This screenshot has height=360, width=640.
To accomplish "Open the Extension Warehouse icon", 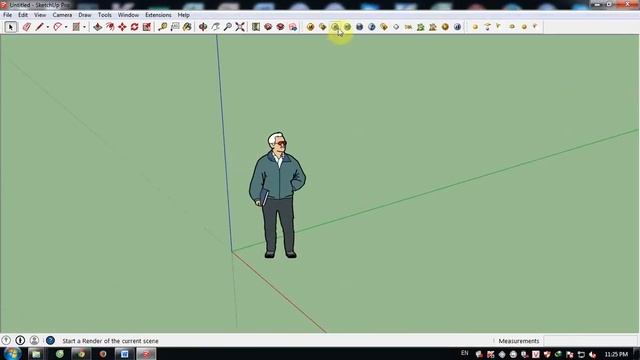I will tap(293, 27).
